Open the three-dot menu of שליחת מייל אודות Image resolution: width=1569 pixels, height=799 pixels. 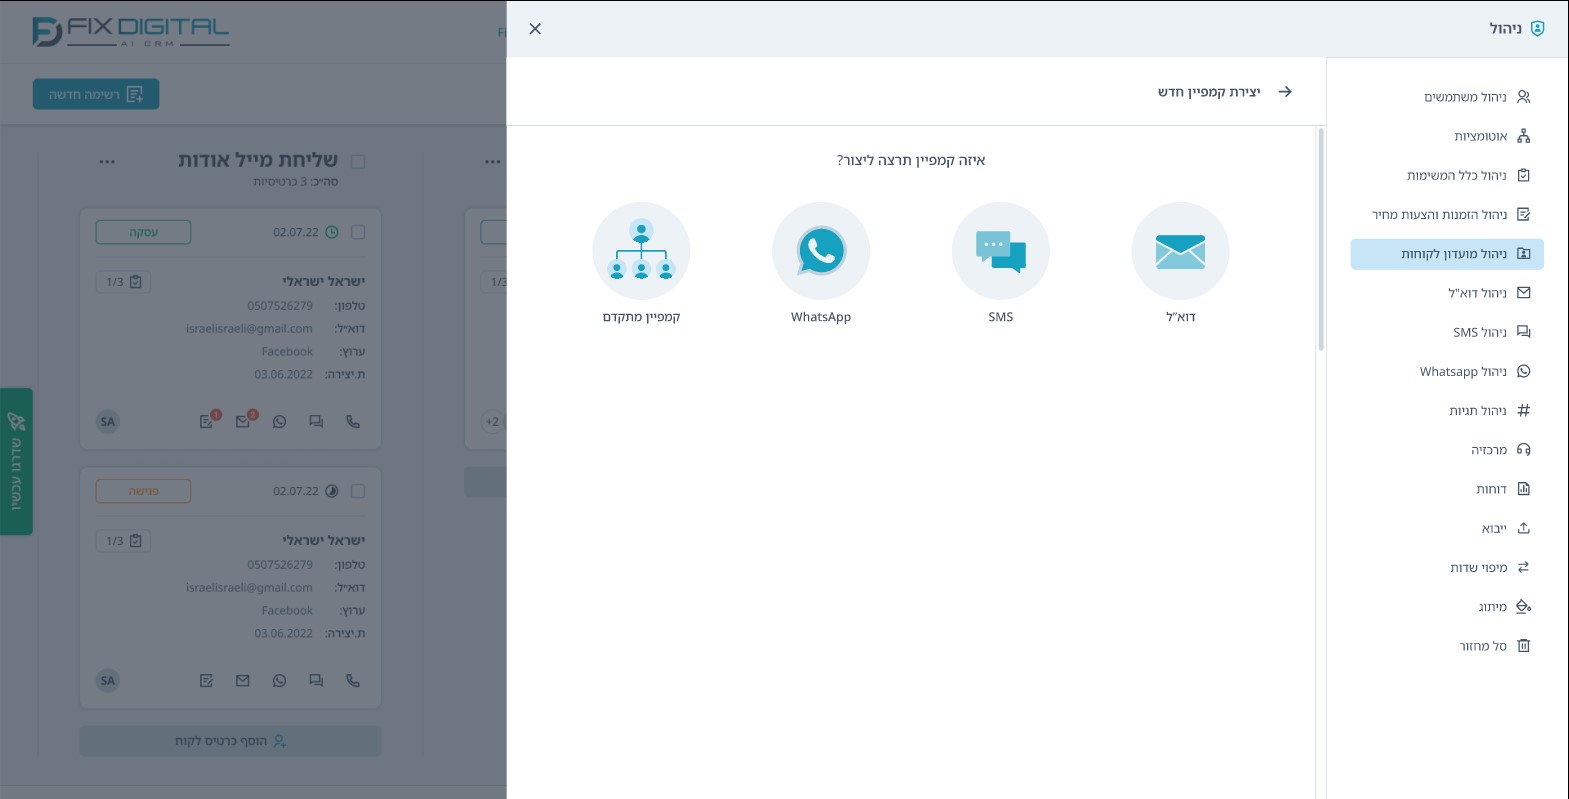click(107, 161)
